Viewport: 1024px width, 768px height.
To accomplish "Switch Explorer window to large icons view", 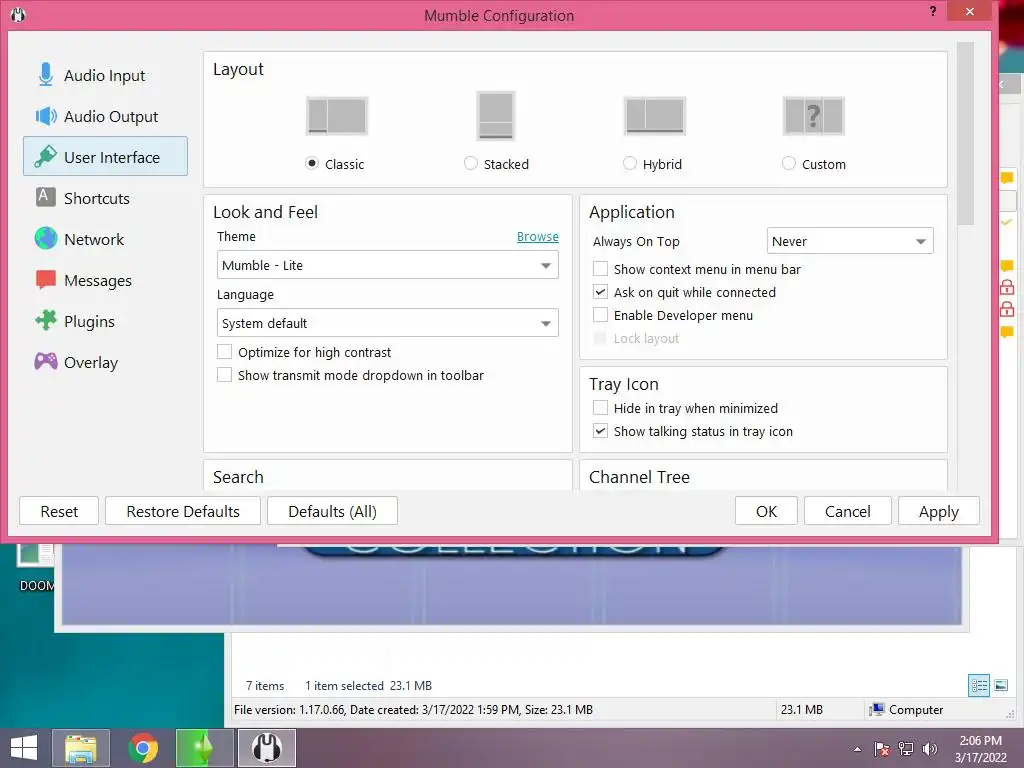I will [1001, 686].
